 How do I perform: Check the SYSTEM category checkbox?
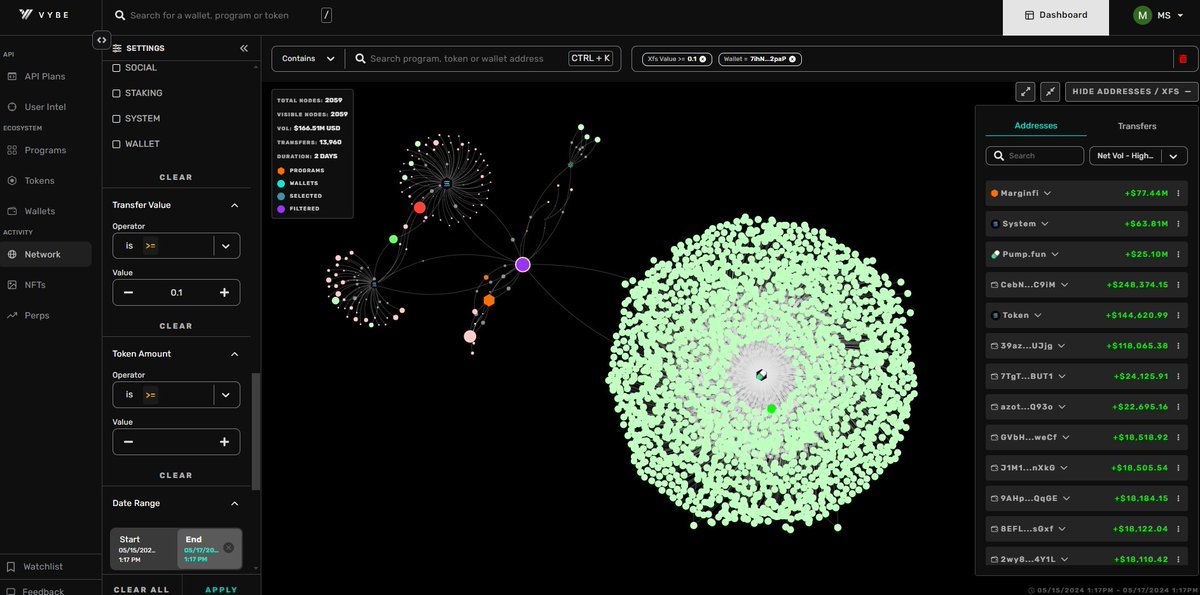click(116, 119)
